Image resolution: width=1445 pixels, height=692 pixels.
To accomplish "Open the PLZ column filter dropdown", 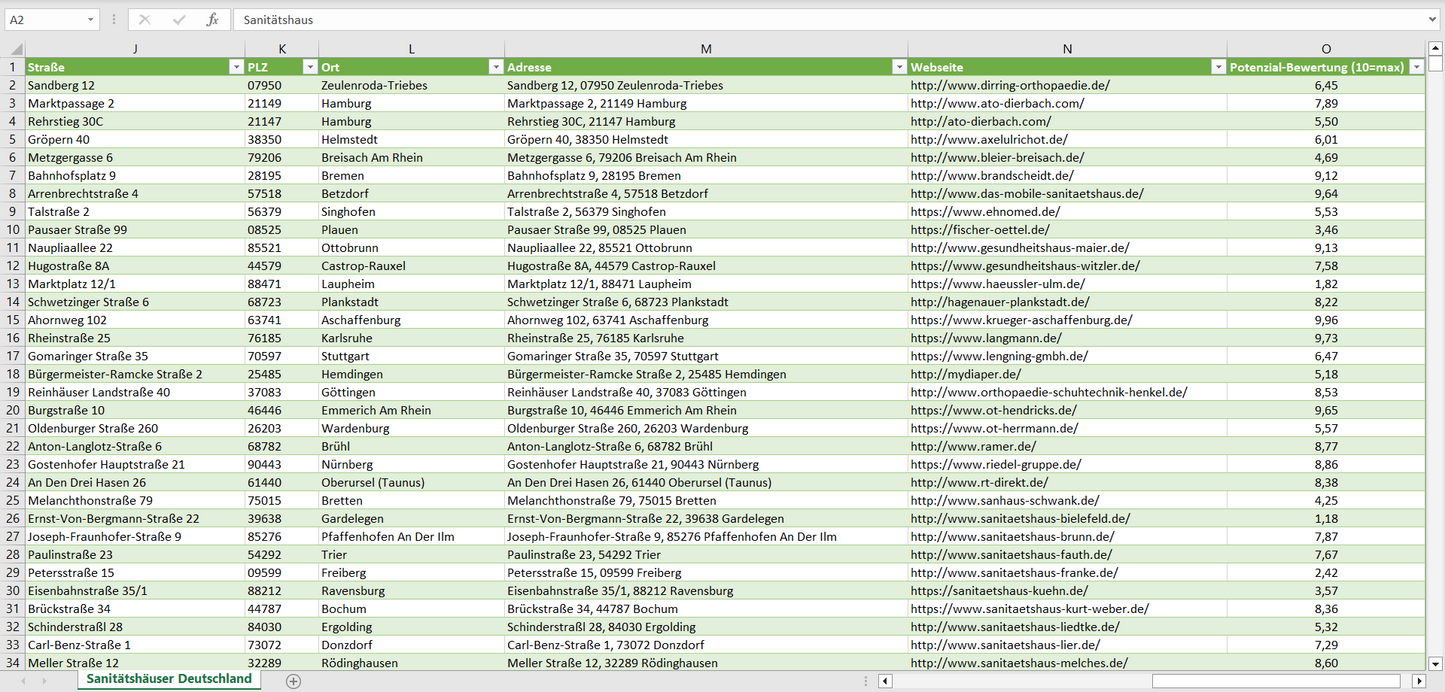I will click(308, 67).
